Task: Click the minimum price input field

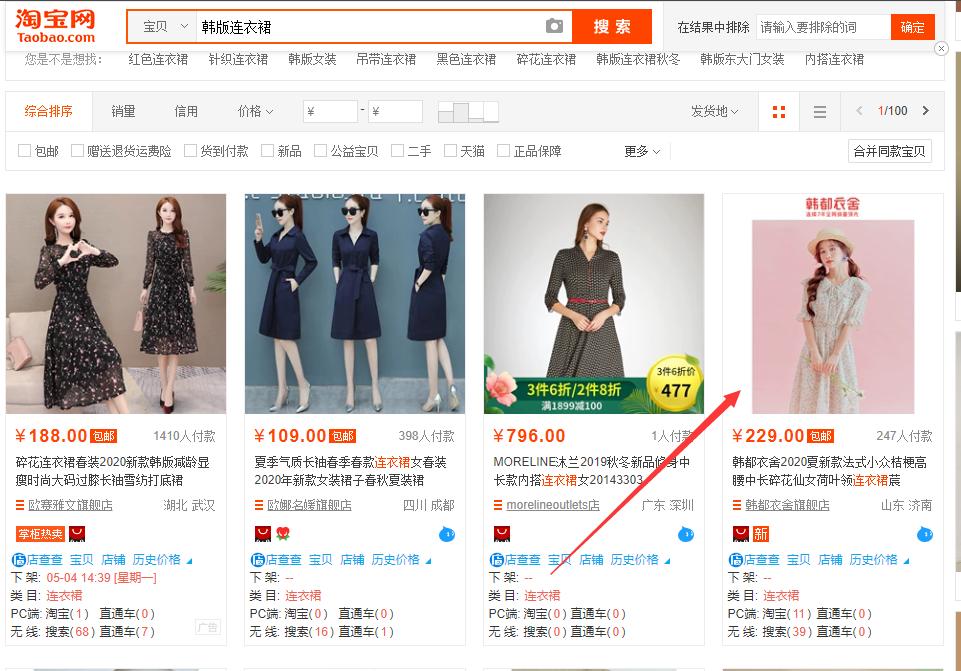Action: 330,110
